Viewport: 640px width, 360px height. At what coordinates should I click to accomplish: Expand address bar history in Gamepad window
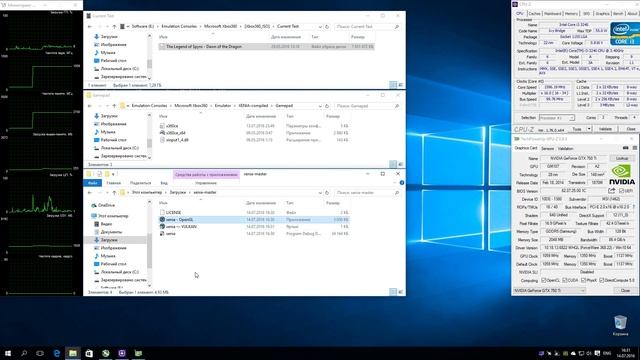[320, 106]
